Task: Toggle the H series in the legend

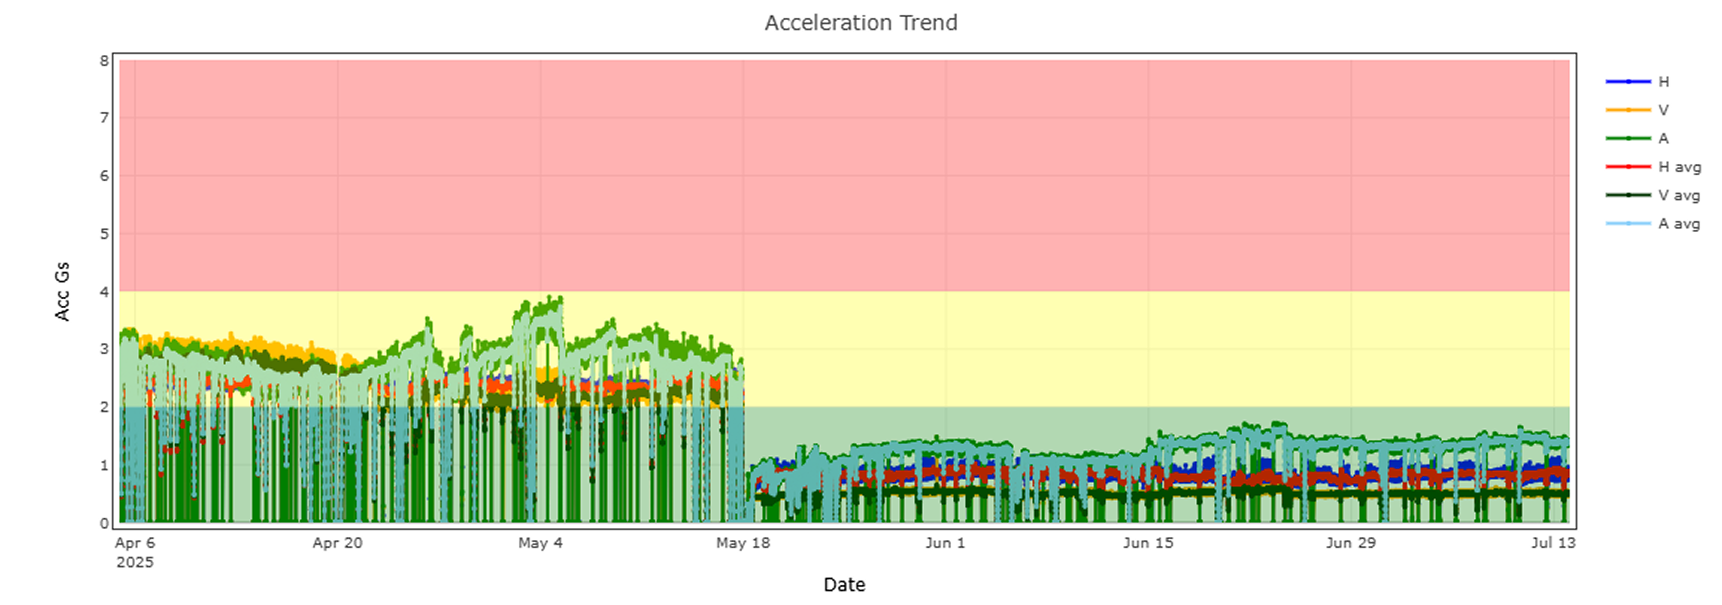Action: point(1663,82)
